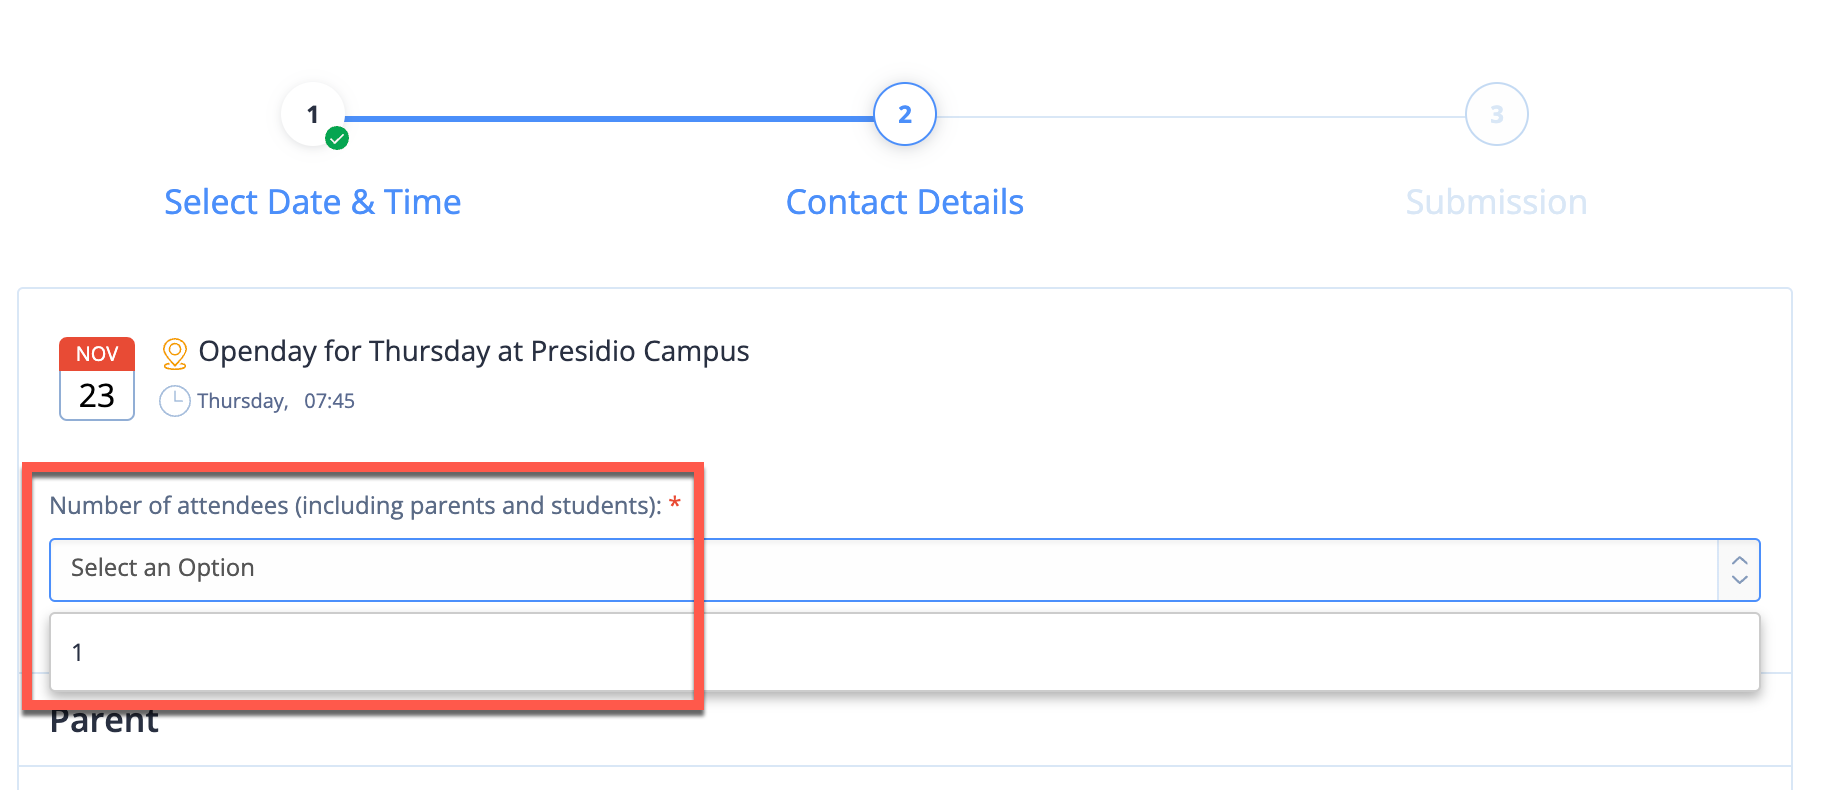
Task: Click the Openday for Thursday at Presidio Campus title
Action: [474, 352]
